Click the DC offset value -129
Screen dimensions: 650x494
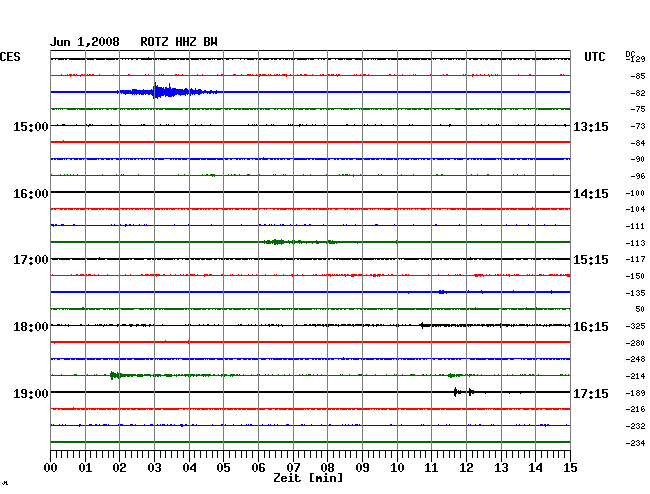pos(636,59)
